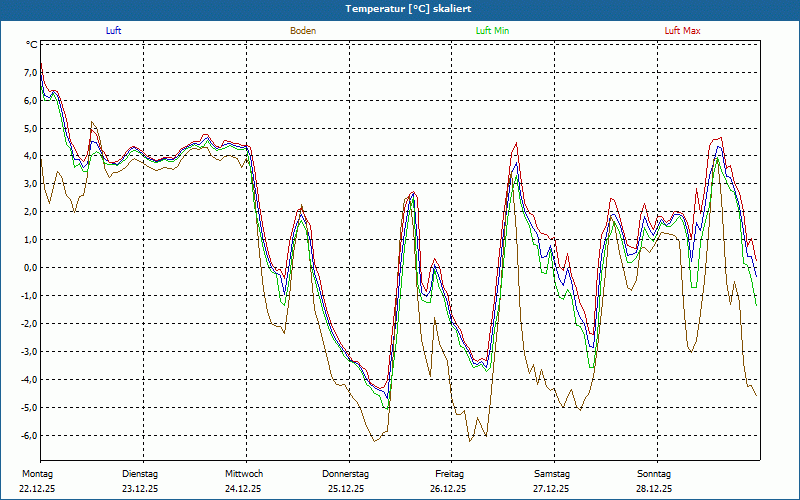
Task: Click the 0.0 y-axis value
Action: (x=29, y=268)
